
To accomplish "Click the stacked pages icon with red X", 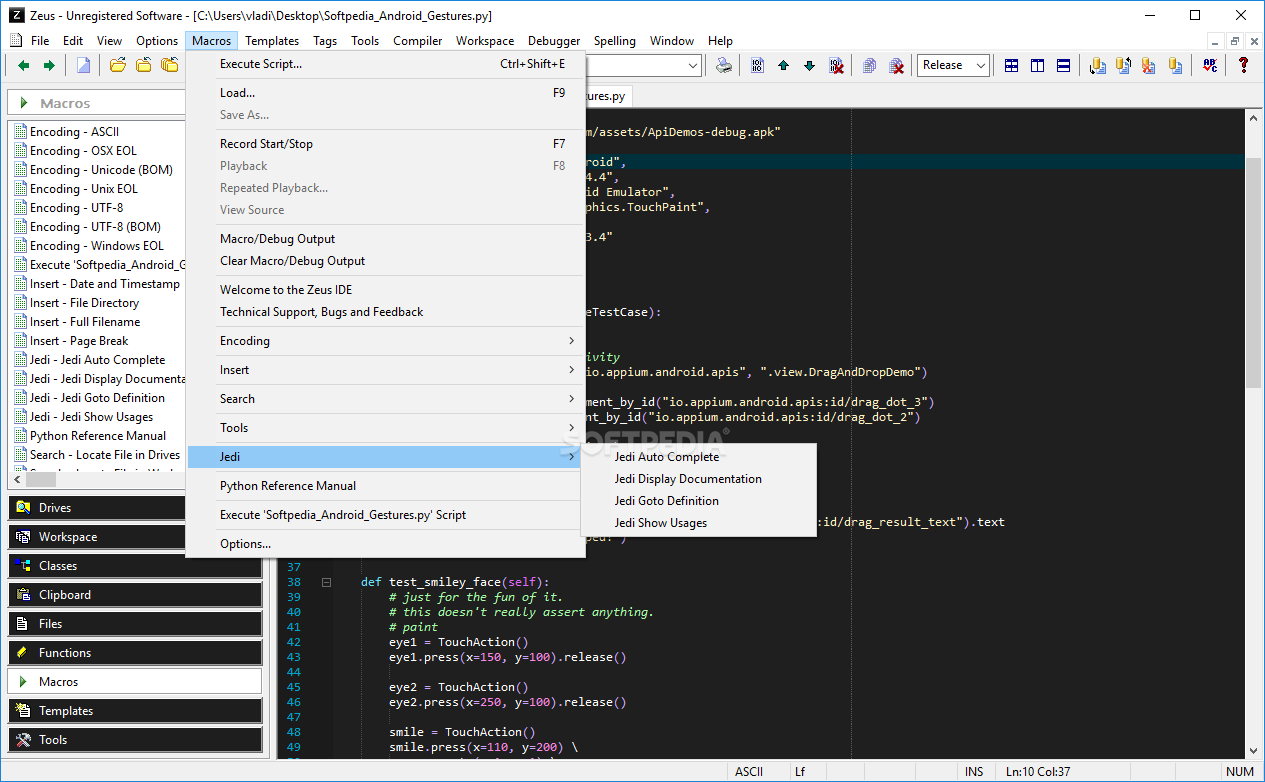I will click(x=897, y=65).
